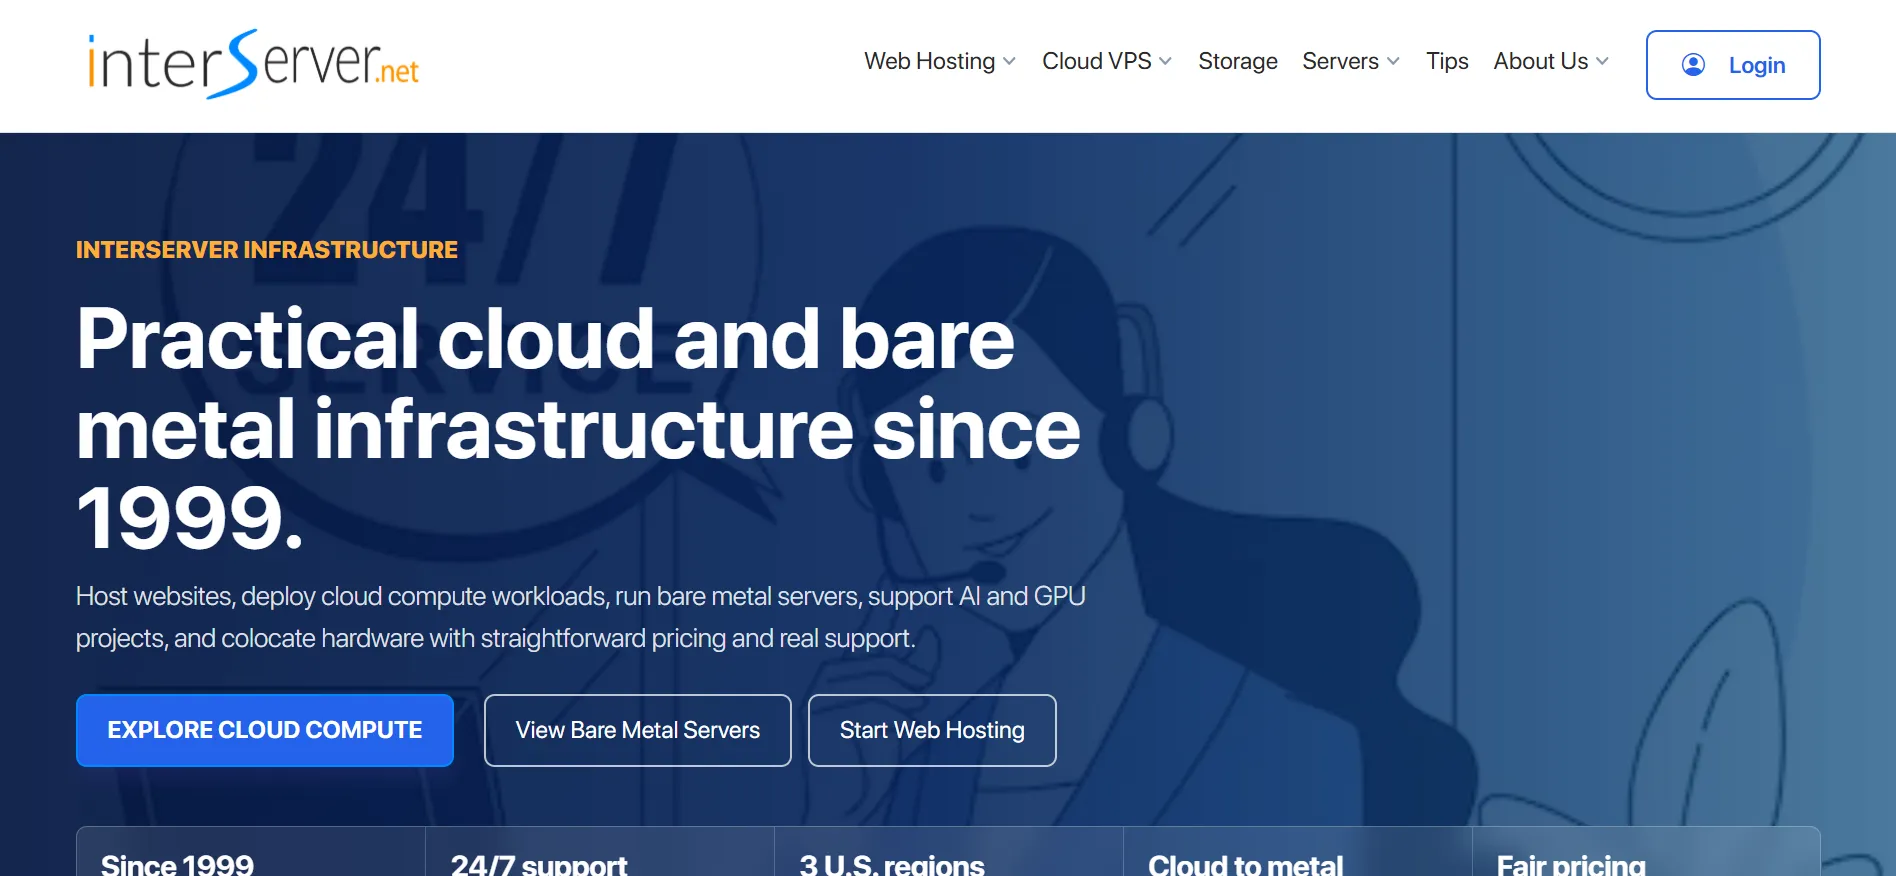Image resolution: width=1896 pixels, height=876 pixels.
Task: Expand the About Us dropdown chevron
Action: [x=1602, y=62]
